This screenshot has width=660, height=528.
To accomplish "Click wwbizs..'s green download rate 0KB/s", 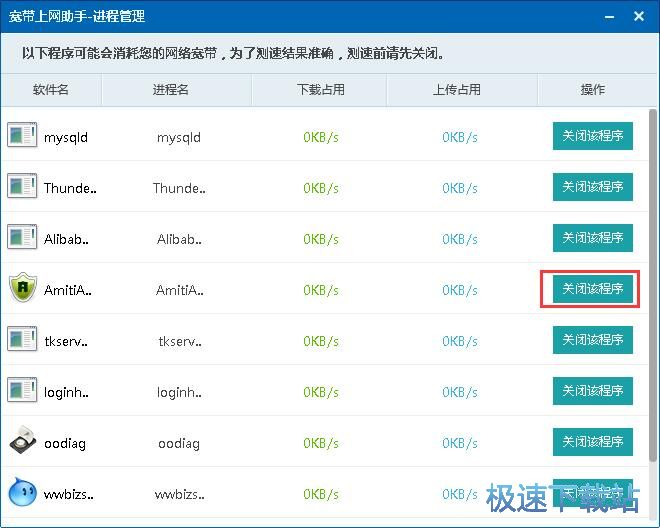I will point(321,494).
